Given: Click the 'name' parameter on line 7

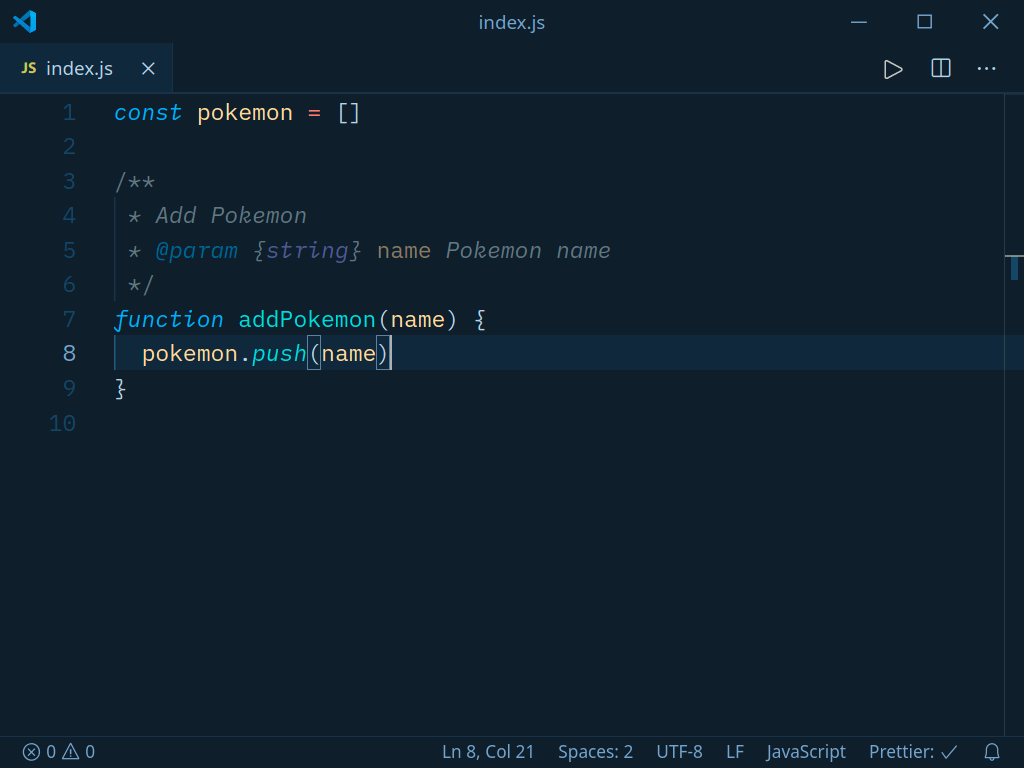Looking at the screenshot, I should click(417, 319).
